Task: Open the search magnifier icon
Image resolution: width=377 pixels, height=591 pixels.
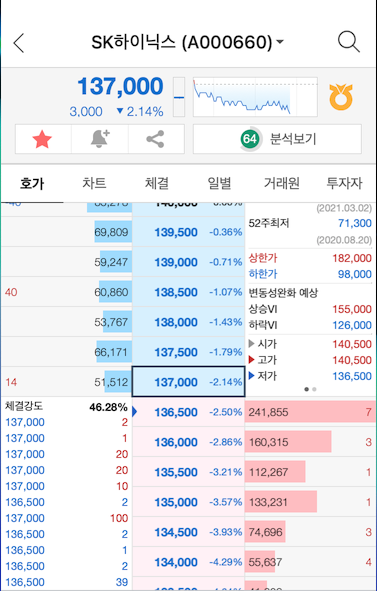Action: (x=349, y=42)
